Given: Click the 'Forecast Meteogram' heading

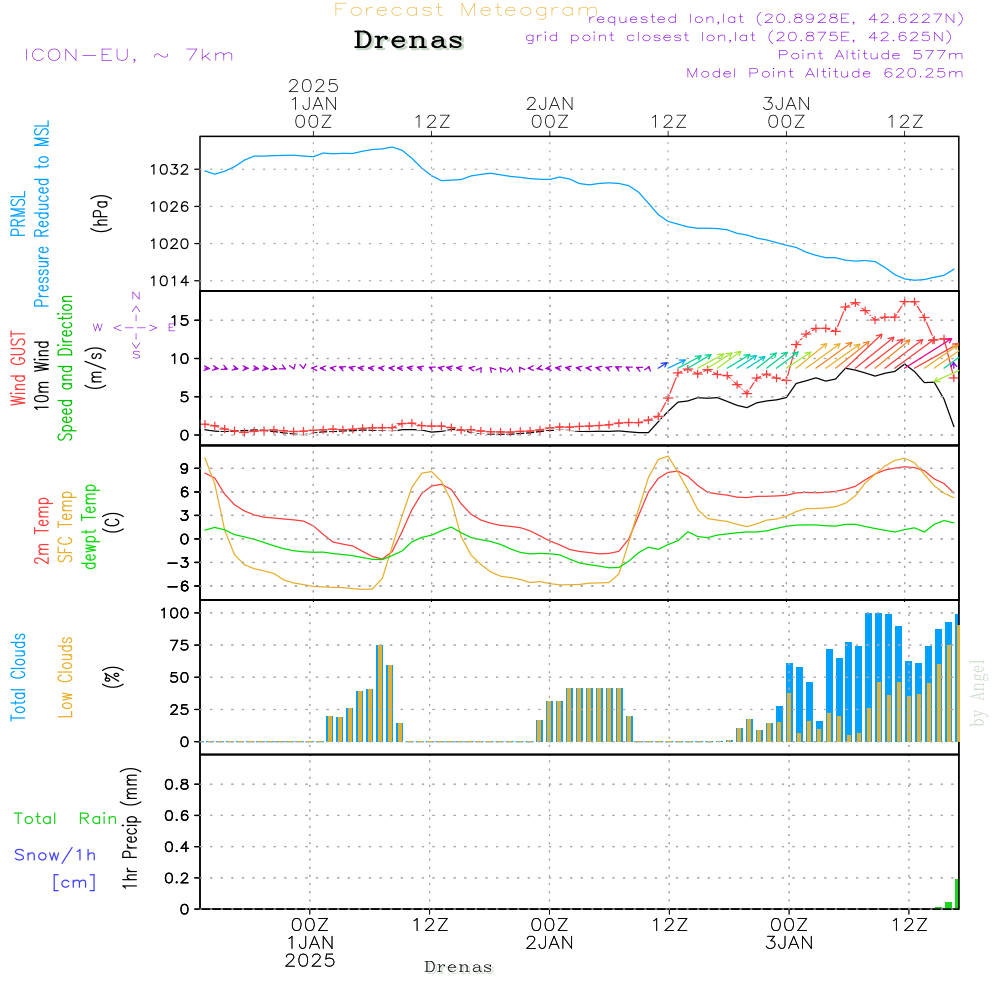Looking at the screenshot, I should tap(466, 10).
